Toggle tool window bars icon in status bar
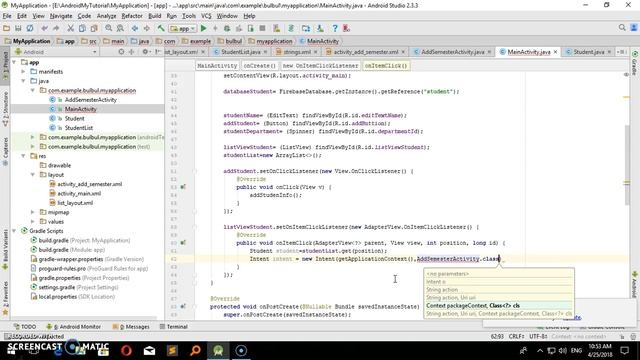Image resolution: width=640 pixels, height=360 pixels. click(x=8, y=336)
